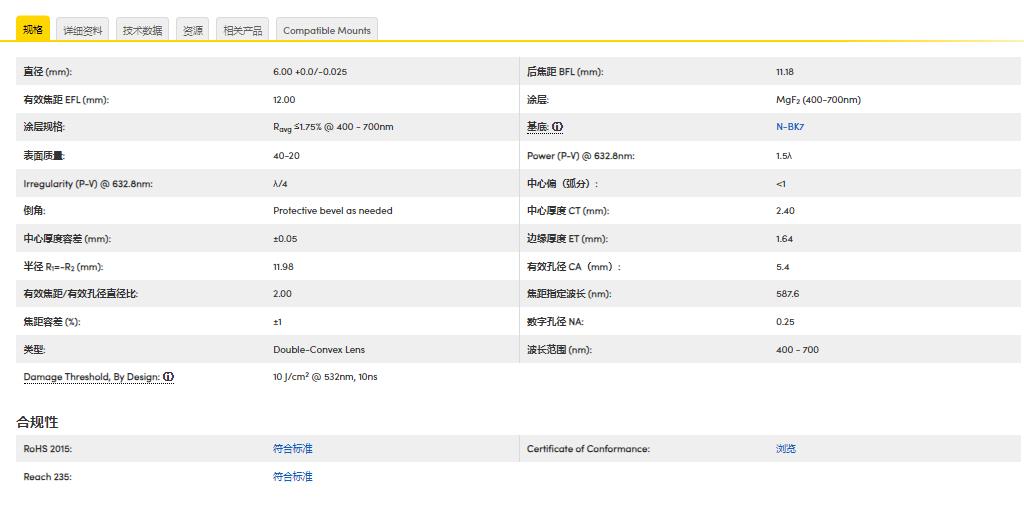This screenshot has width=1024, height=505.
Task: Click the Power (P-V) value 1.5λ
Action: (784, 155)
